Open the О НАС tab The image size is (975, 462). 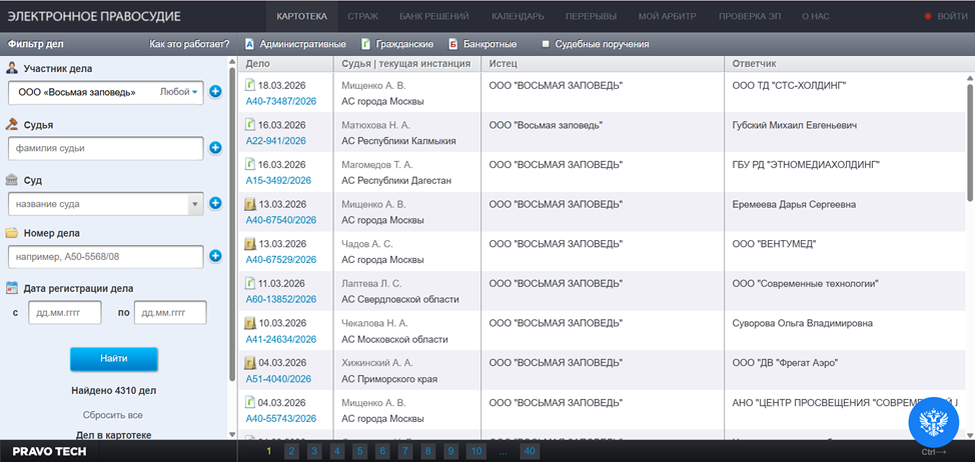pyautogui.click(x=815, y=16)
